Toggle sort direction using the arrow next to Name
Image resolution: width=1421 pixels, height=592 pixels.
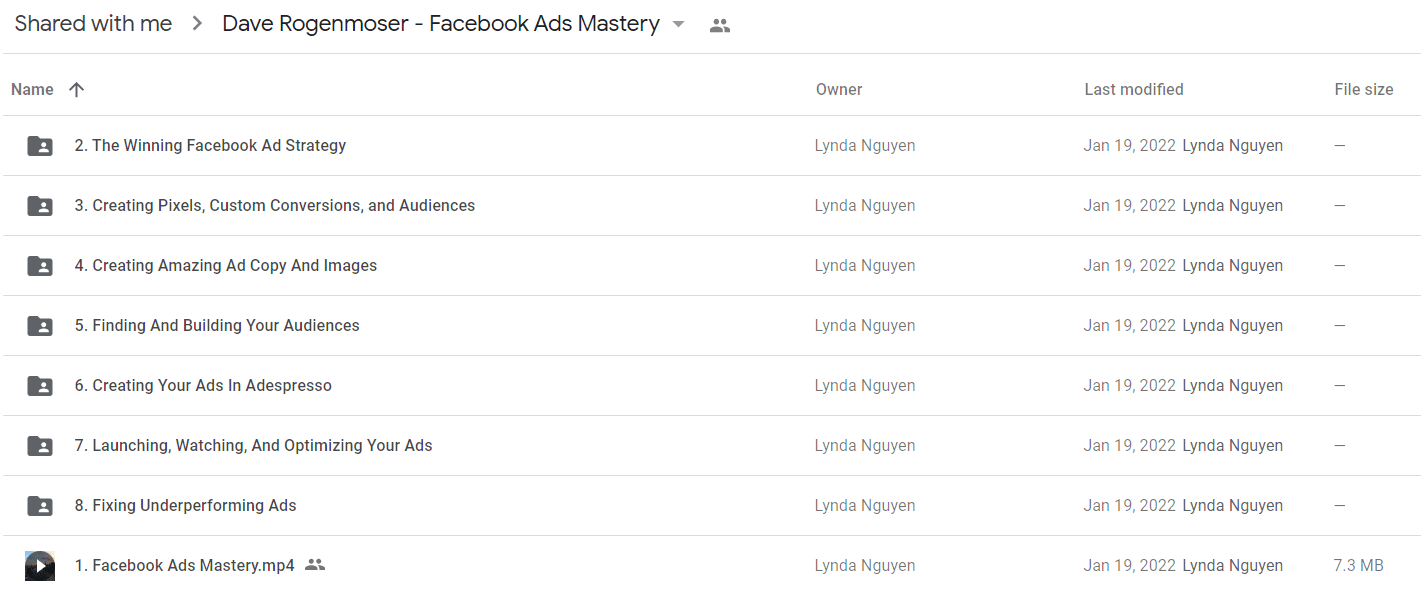coord(76,89)
